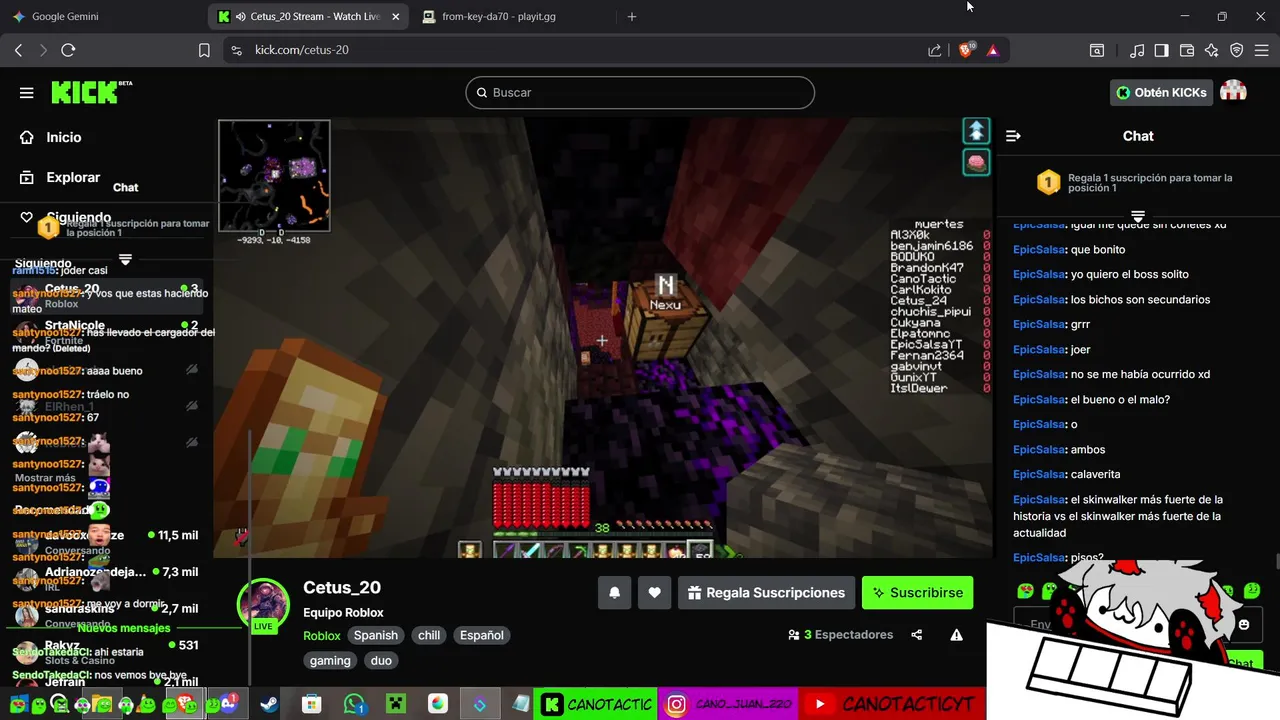This screenshot has height=720, width=1280.
Task: Open the Brave main menu
Action: 1262,50
